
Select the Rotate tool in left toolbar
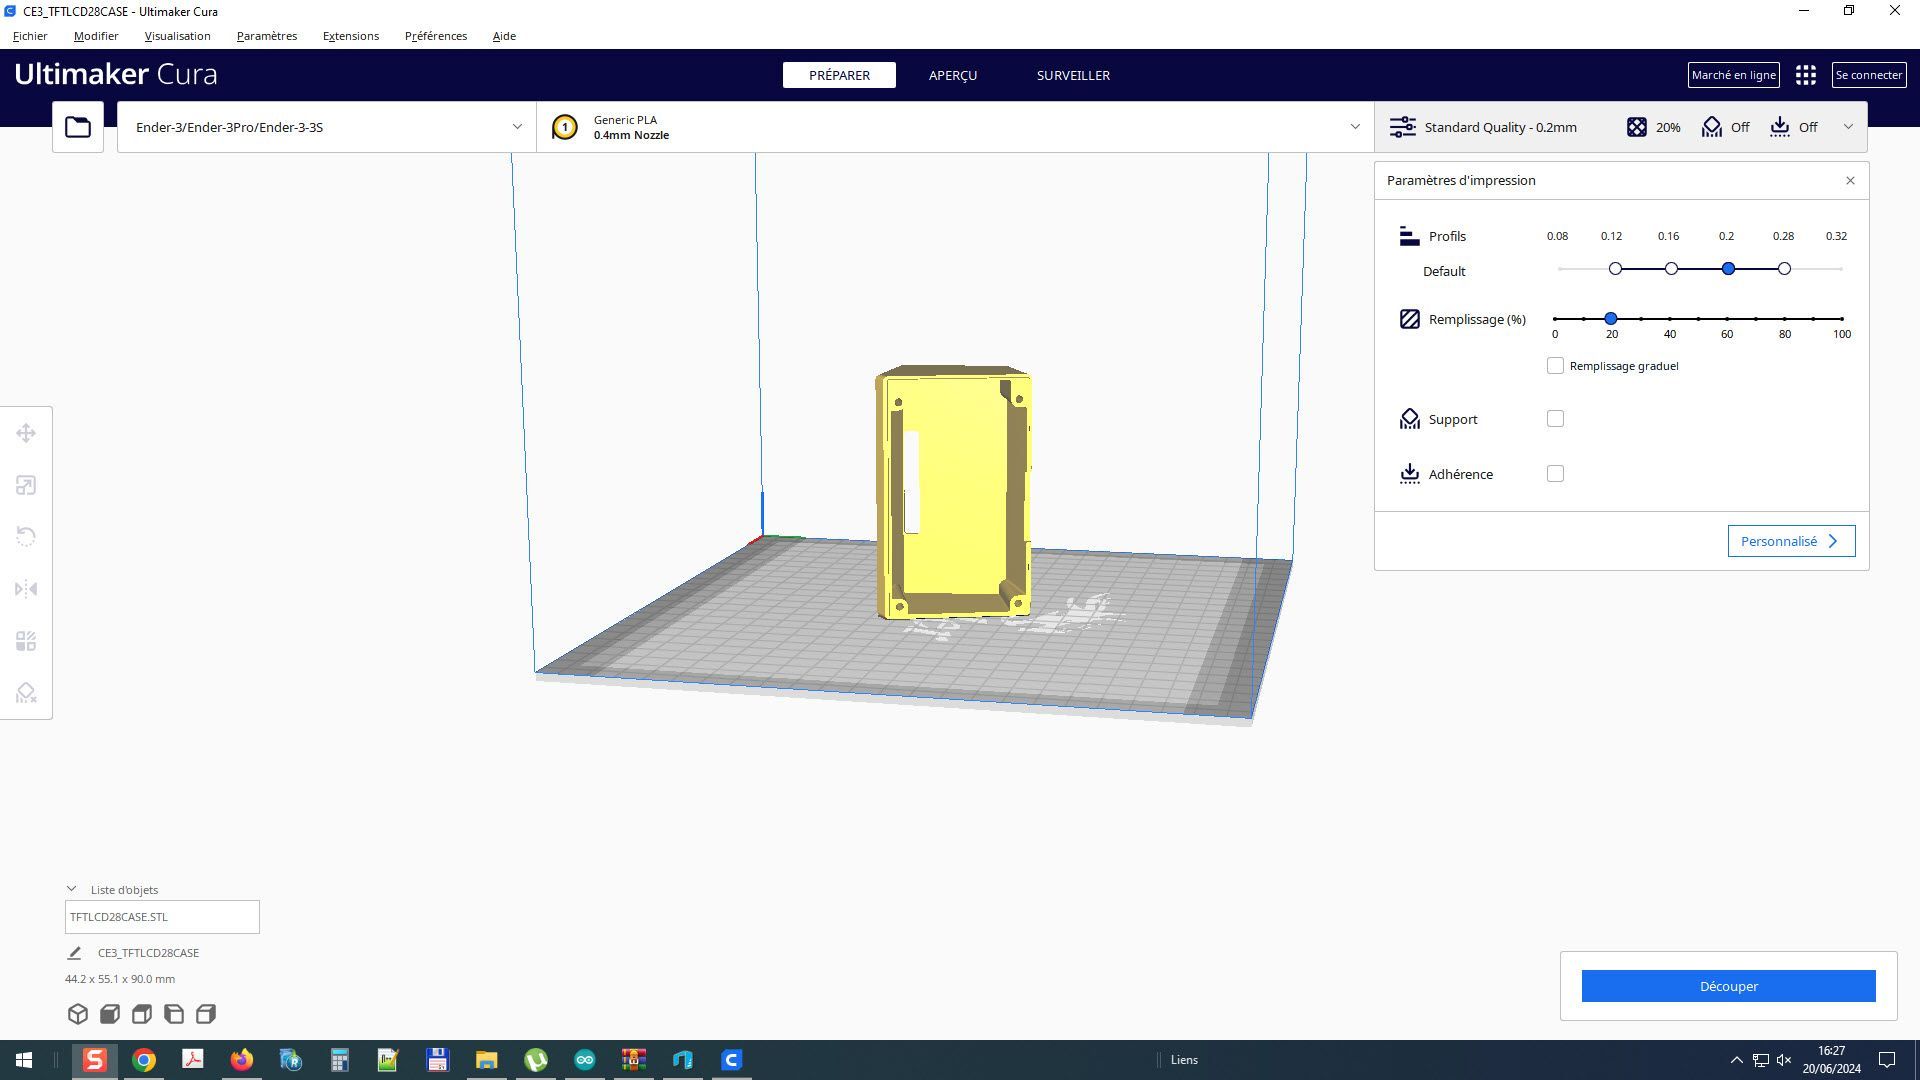pyautogui.click(x=26, y=537)
